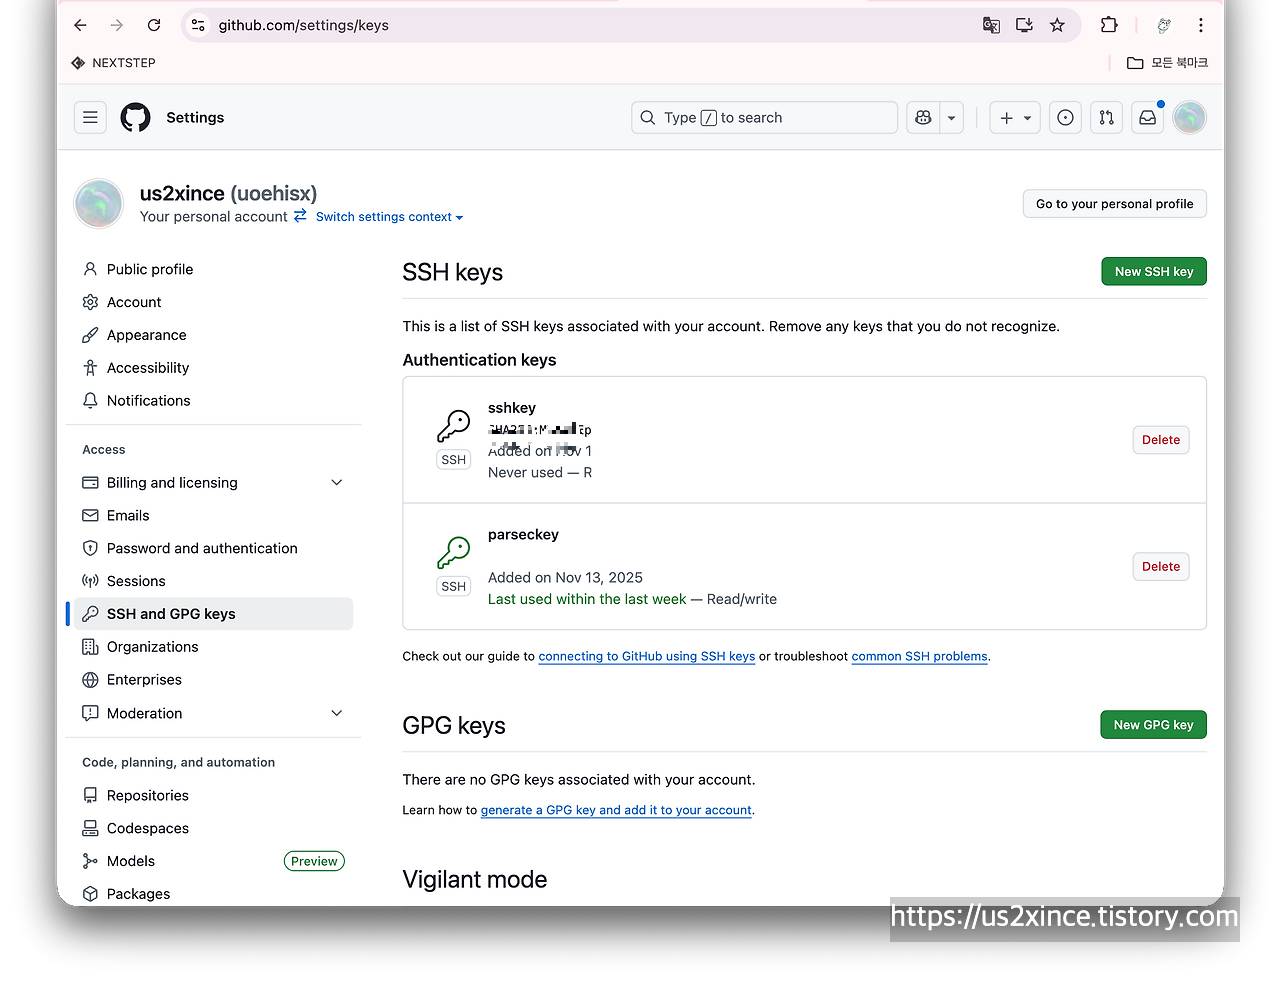This screenshot has width=1280, height=982.
Task: Go to GitHub homepage via Octocat logo
Action: tap(136, 117)
